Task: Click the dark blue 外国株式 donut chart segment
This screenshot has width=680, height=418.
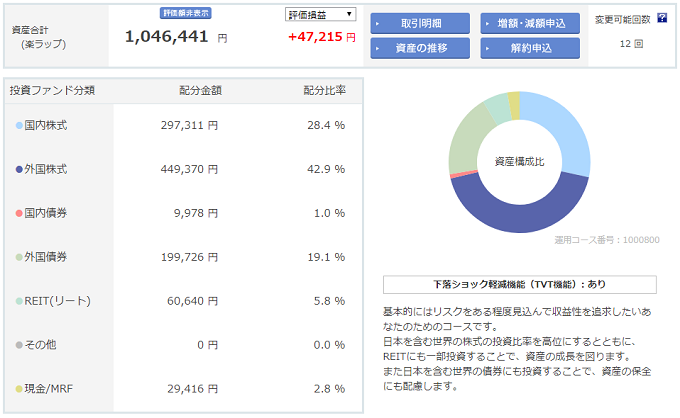Action: pyautogui.click(x=520, y=219)
